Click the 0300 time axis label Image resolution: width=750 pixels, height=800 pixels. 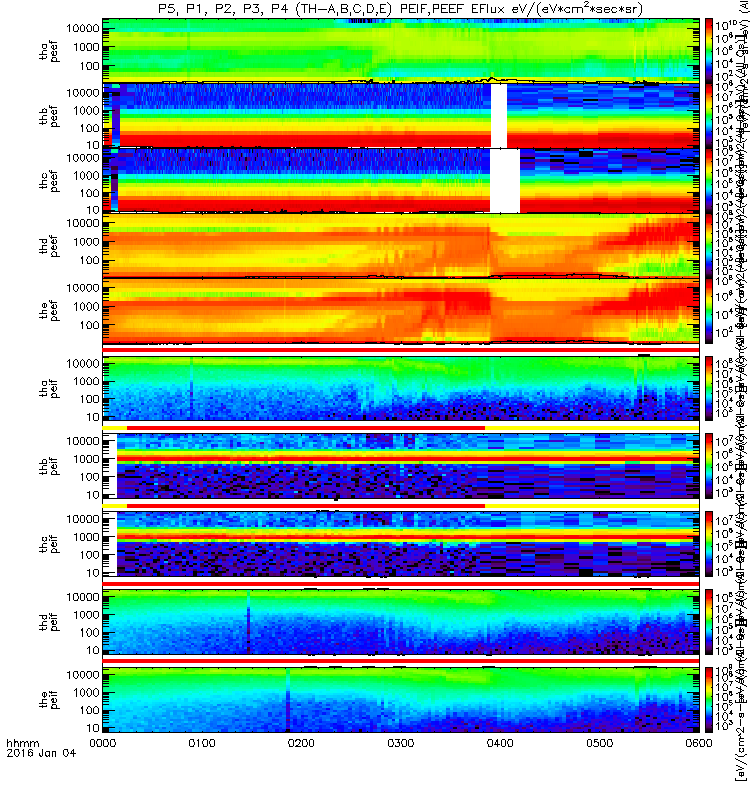(401, 743)
